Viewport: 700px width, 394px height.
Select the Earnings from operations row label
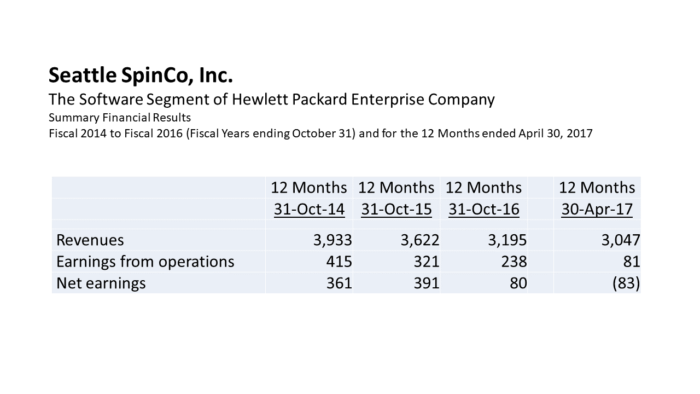145,261
